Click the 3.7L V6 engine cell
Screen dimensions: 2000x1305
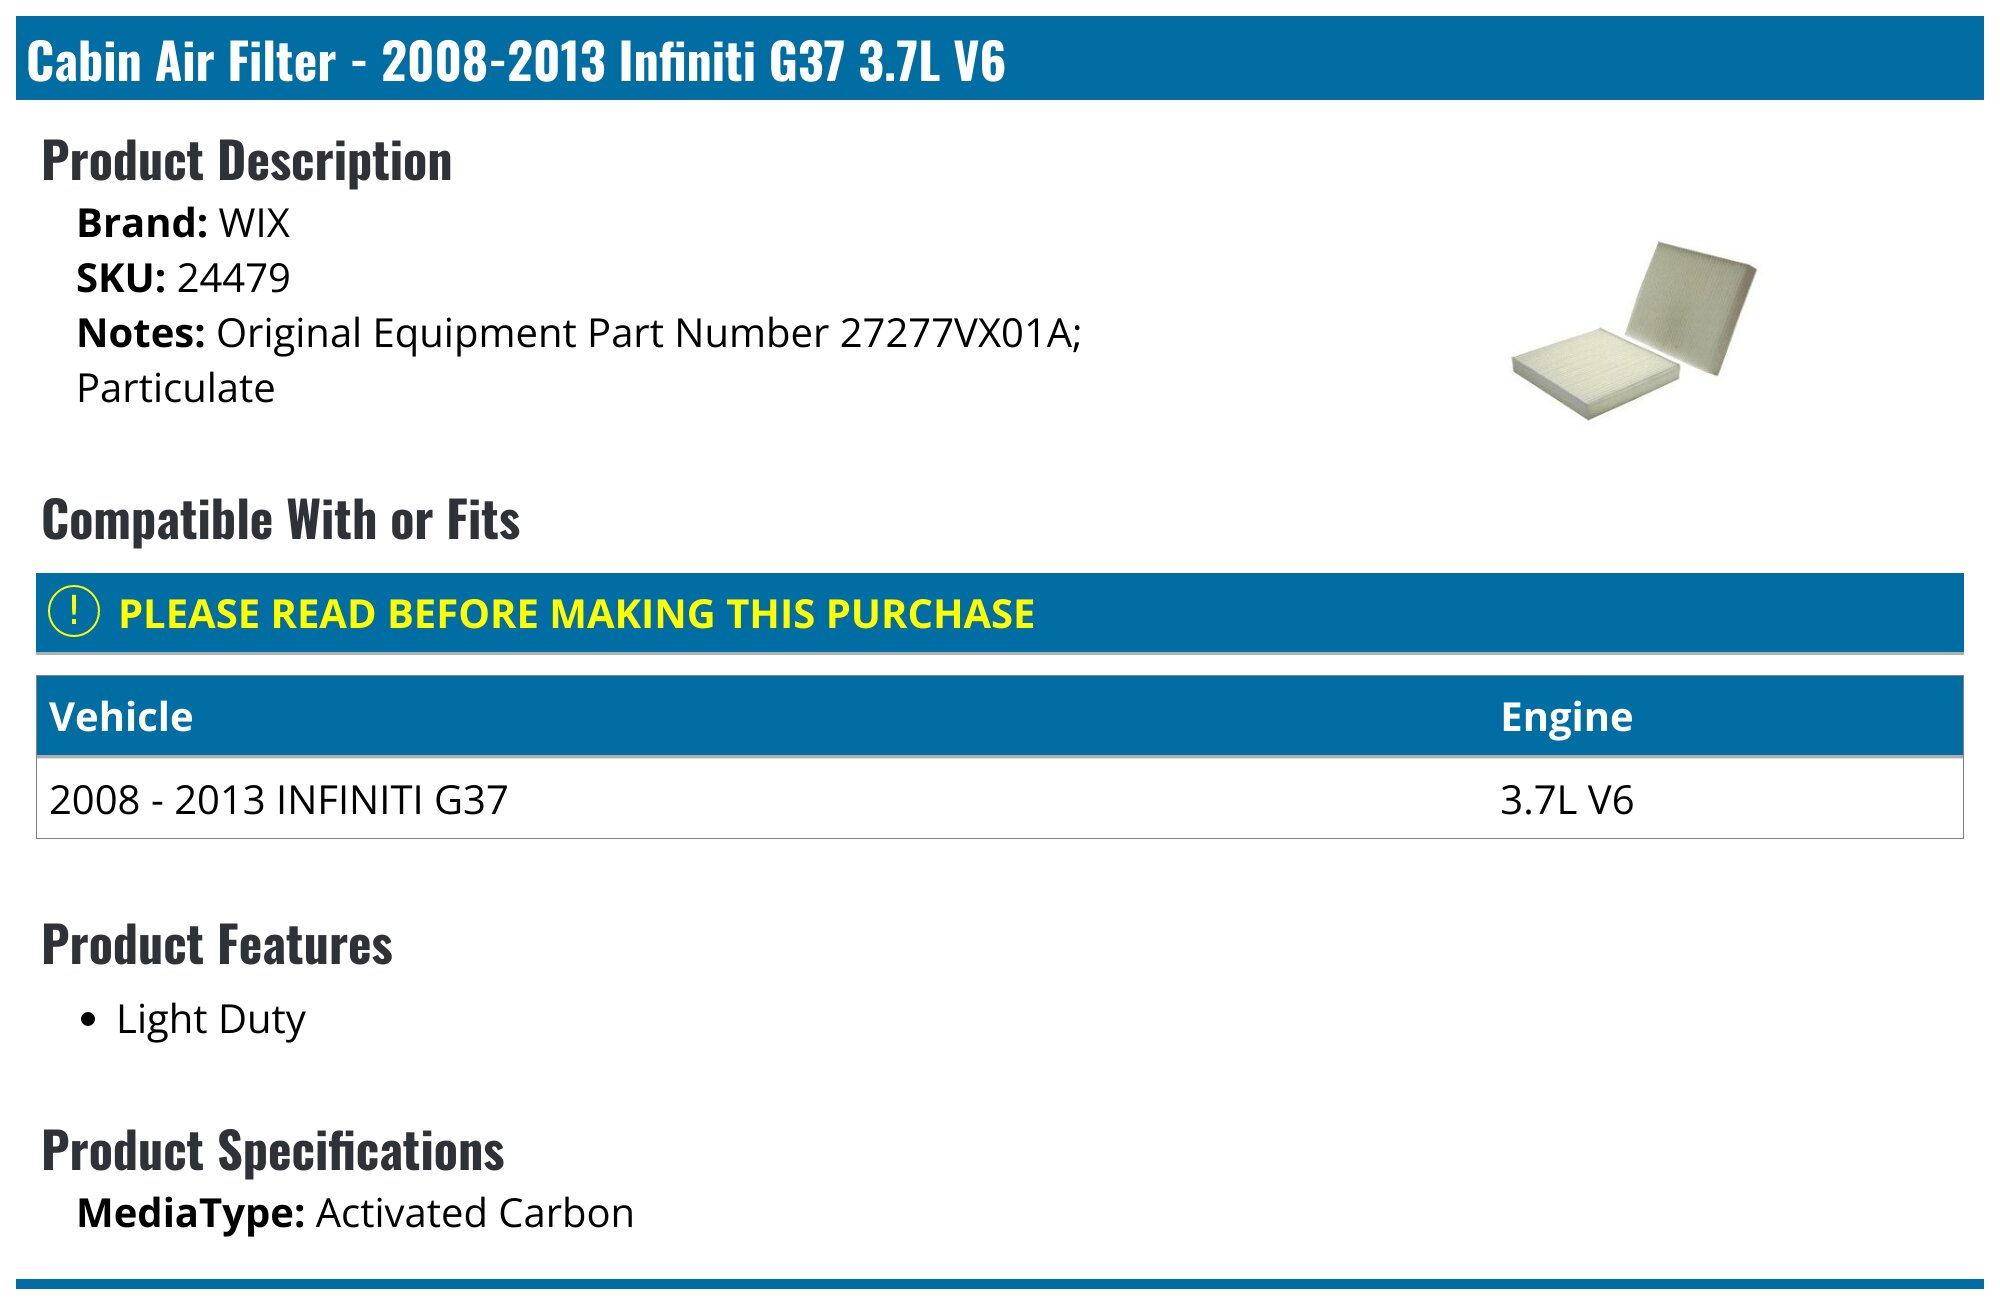1566,800
